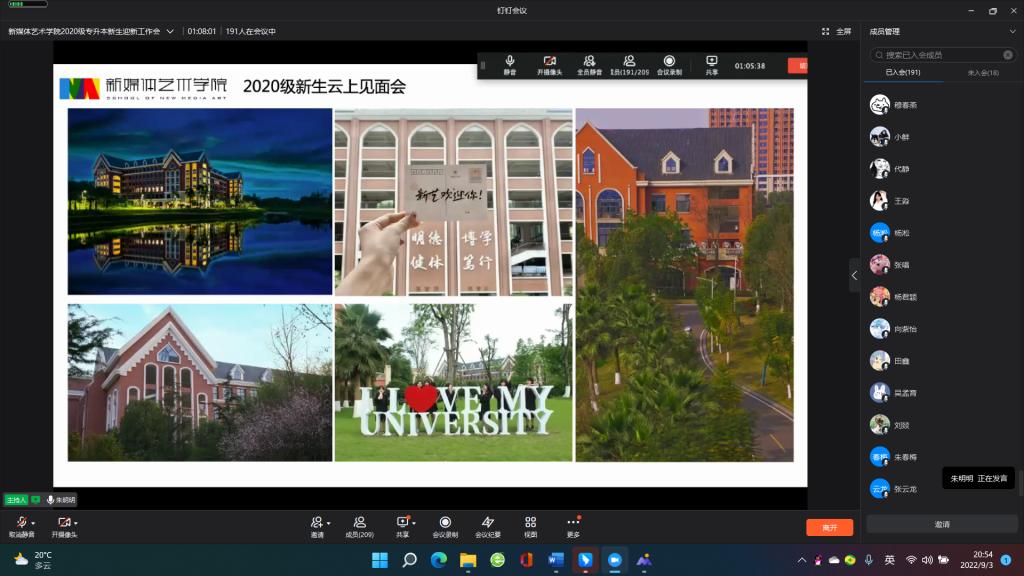Screen dimensions: 1024x576
Task: Switch to the Not joined 未入会(18) tab
Action: [982, 73]
